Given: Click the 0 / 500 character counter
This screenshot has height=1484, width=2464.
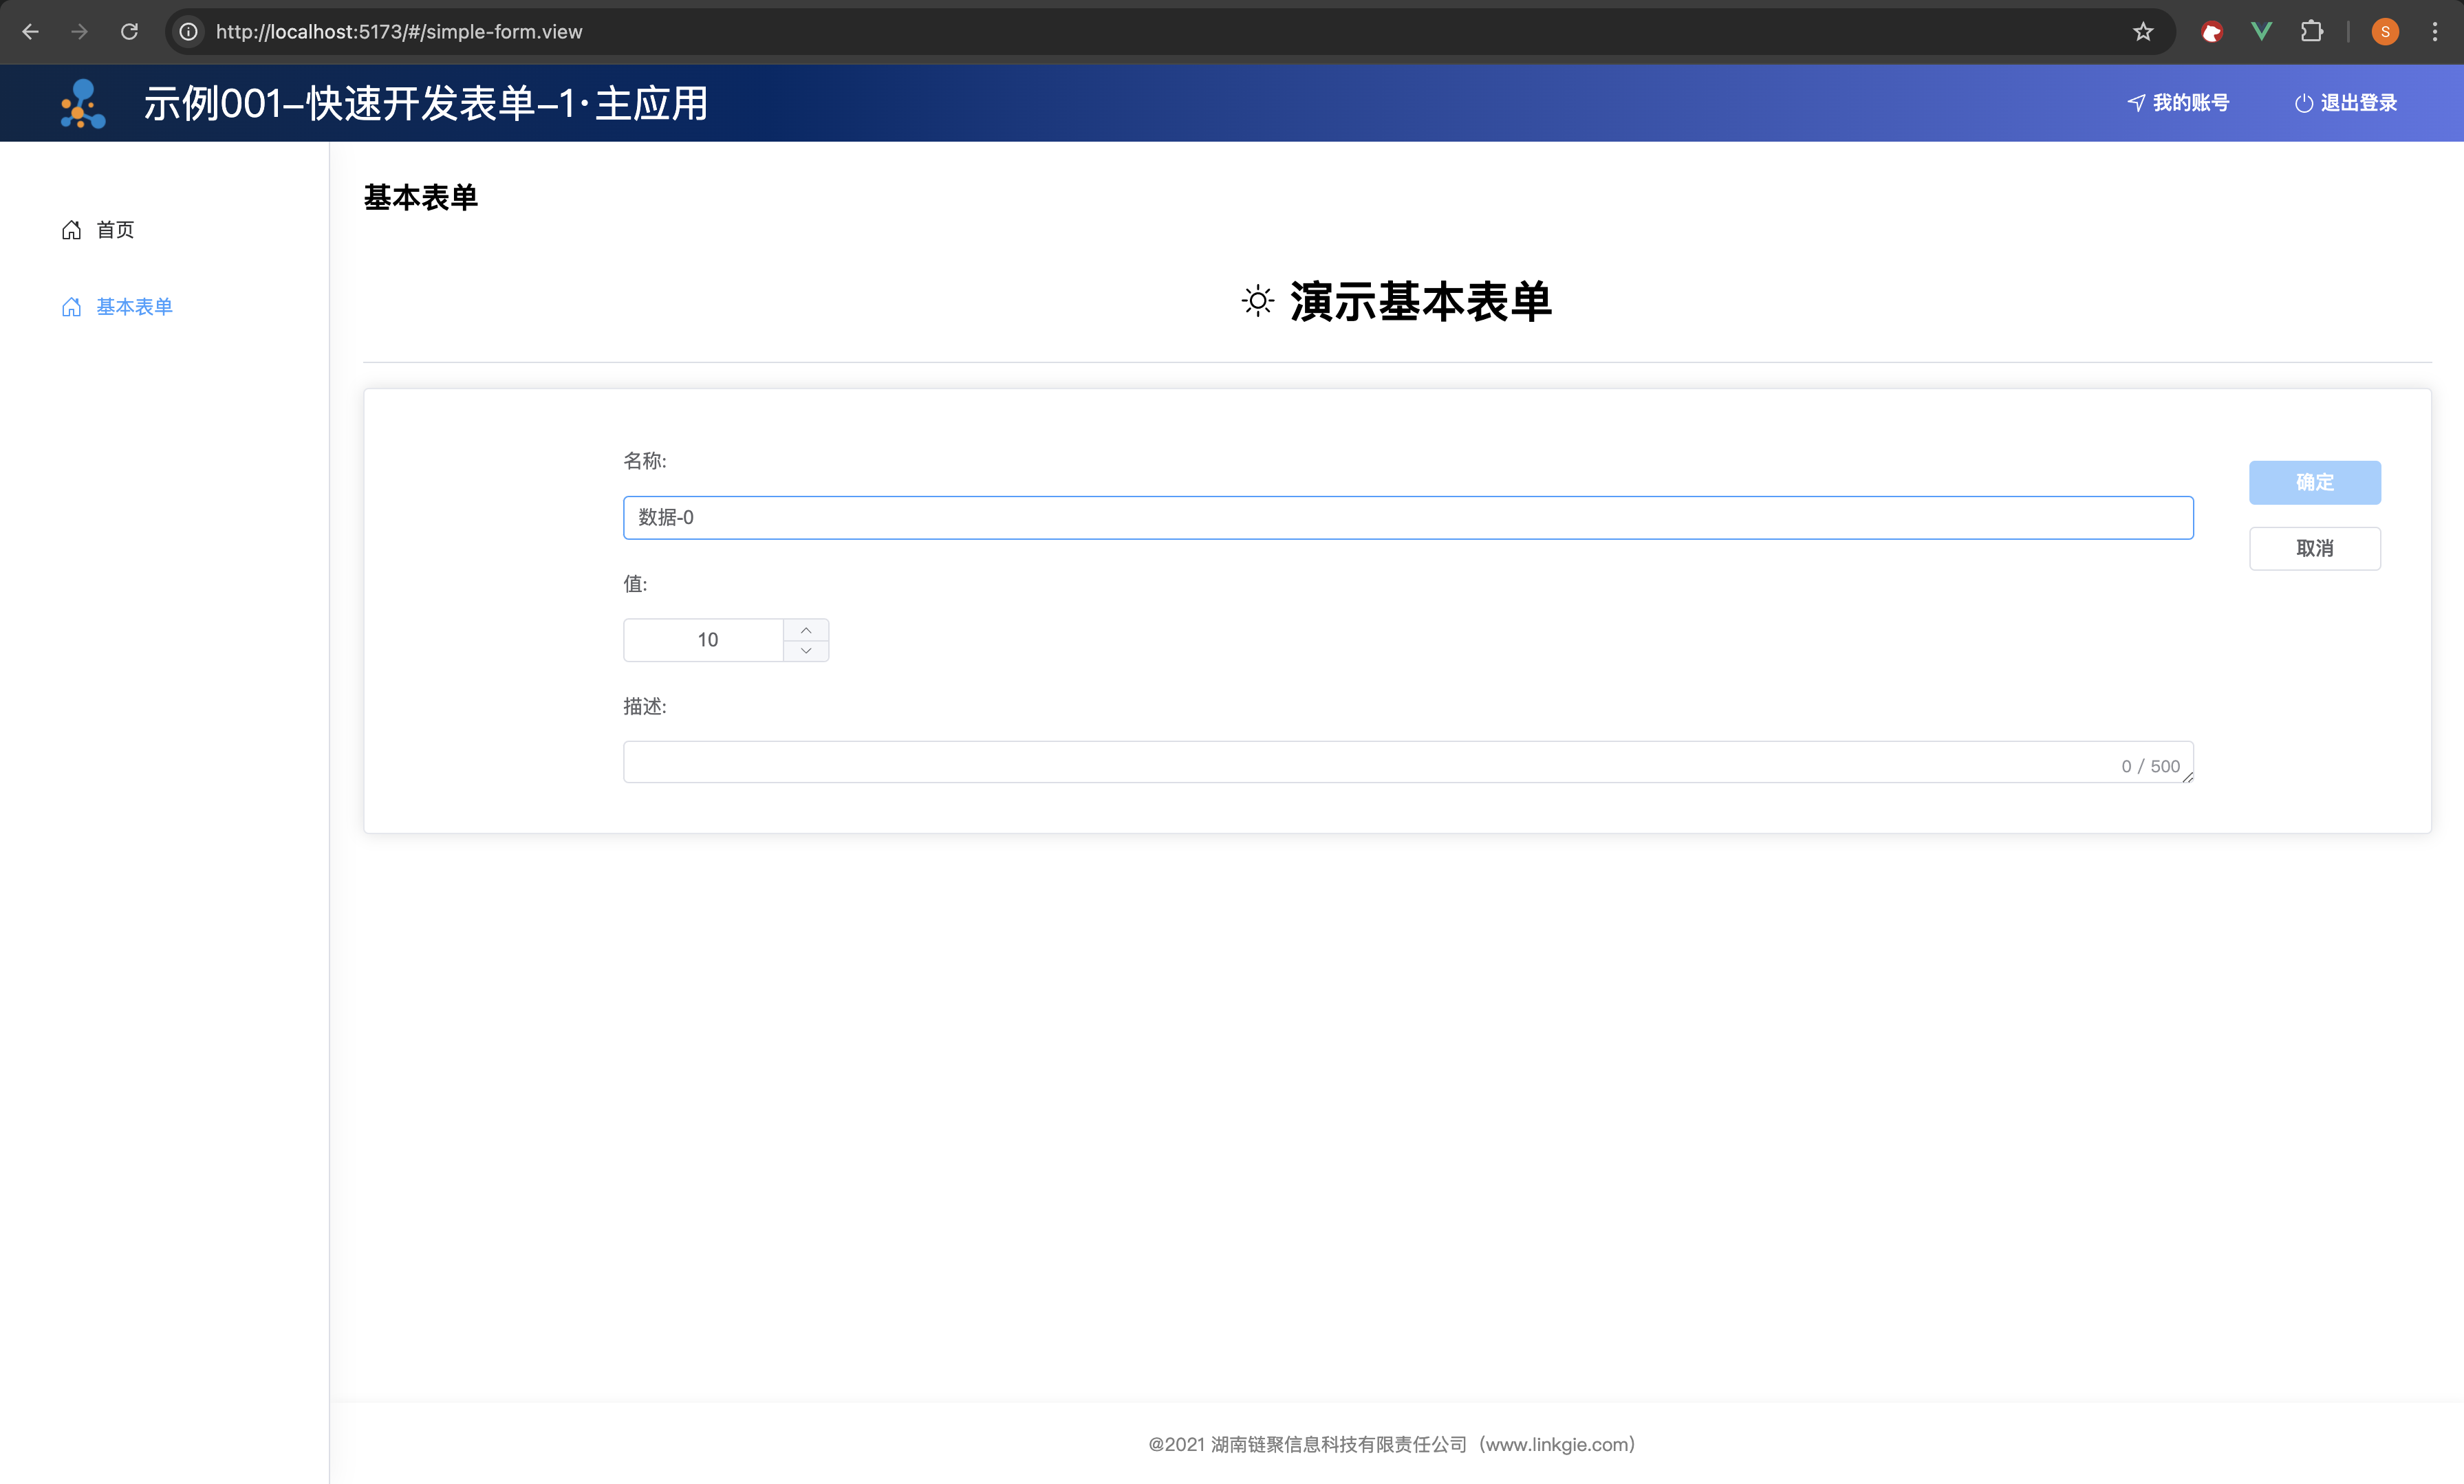Looking at the screenshot, I should [2150, 766].
